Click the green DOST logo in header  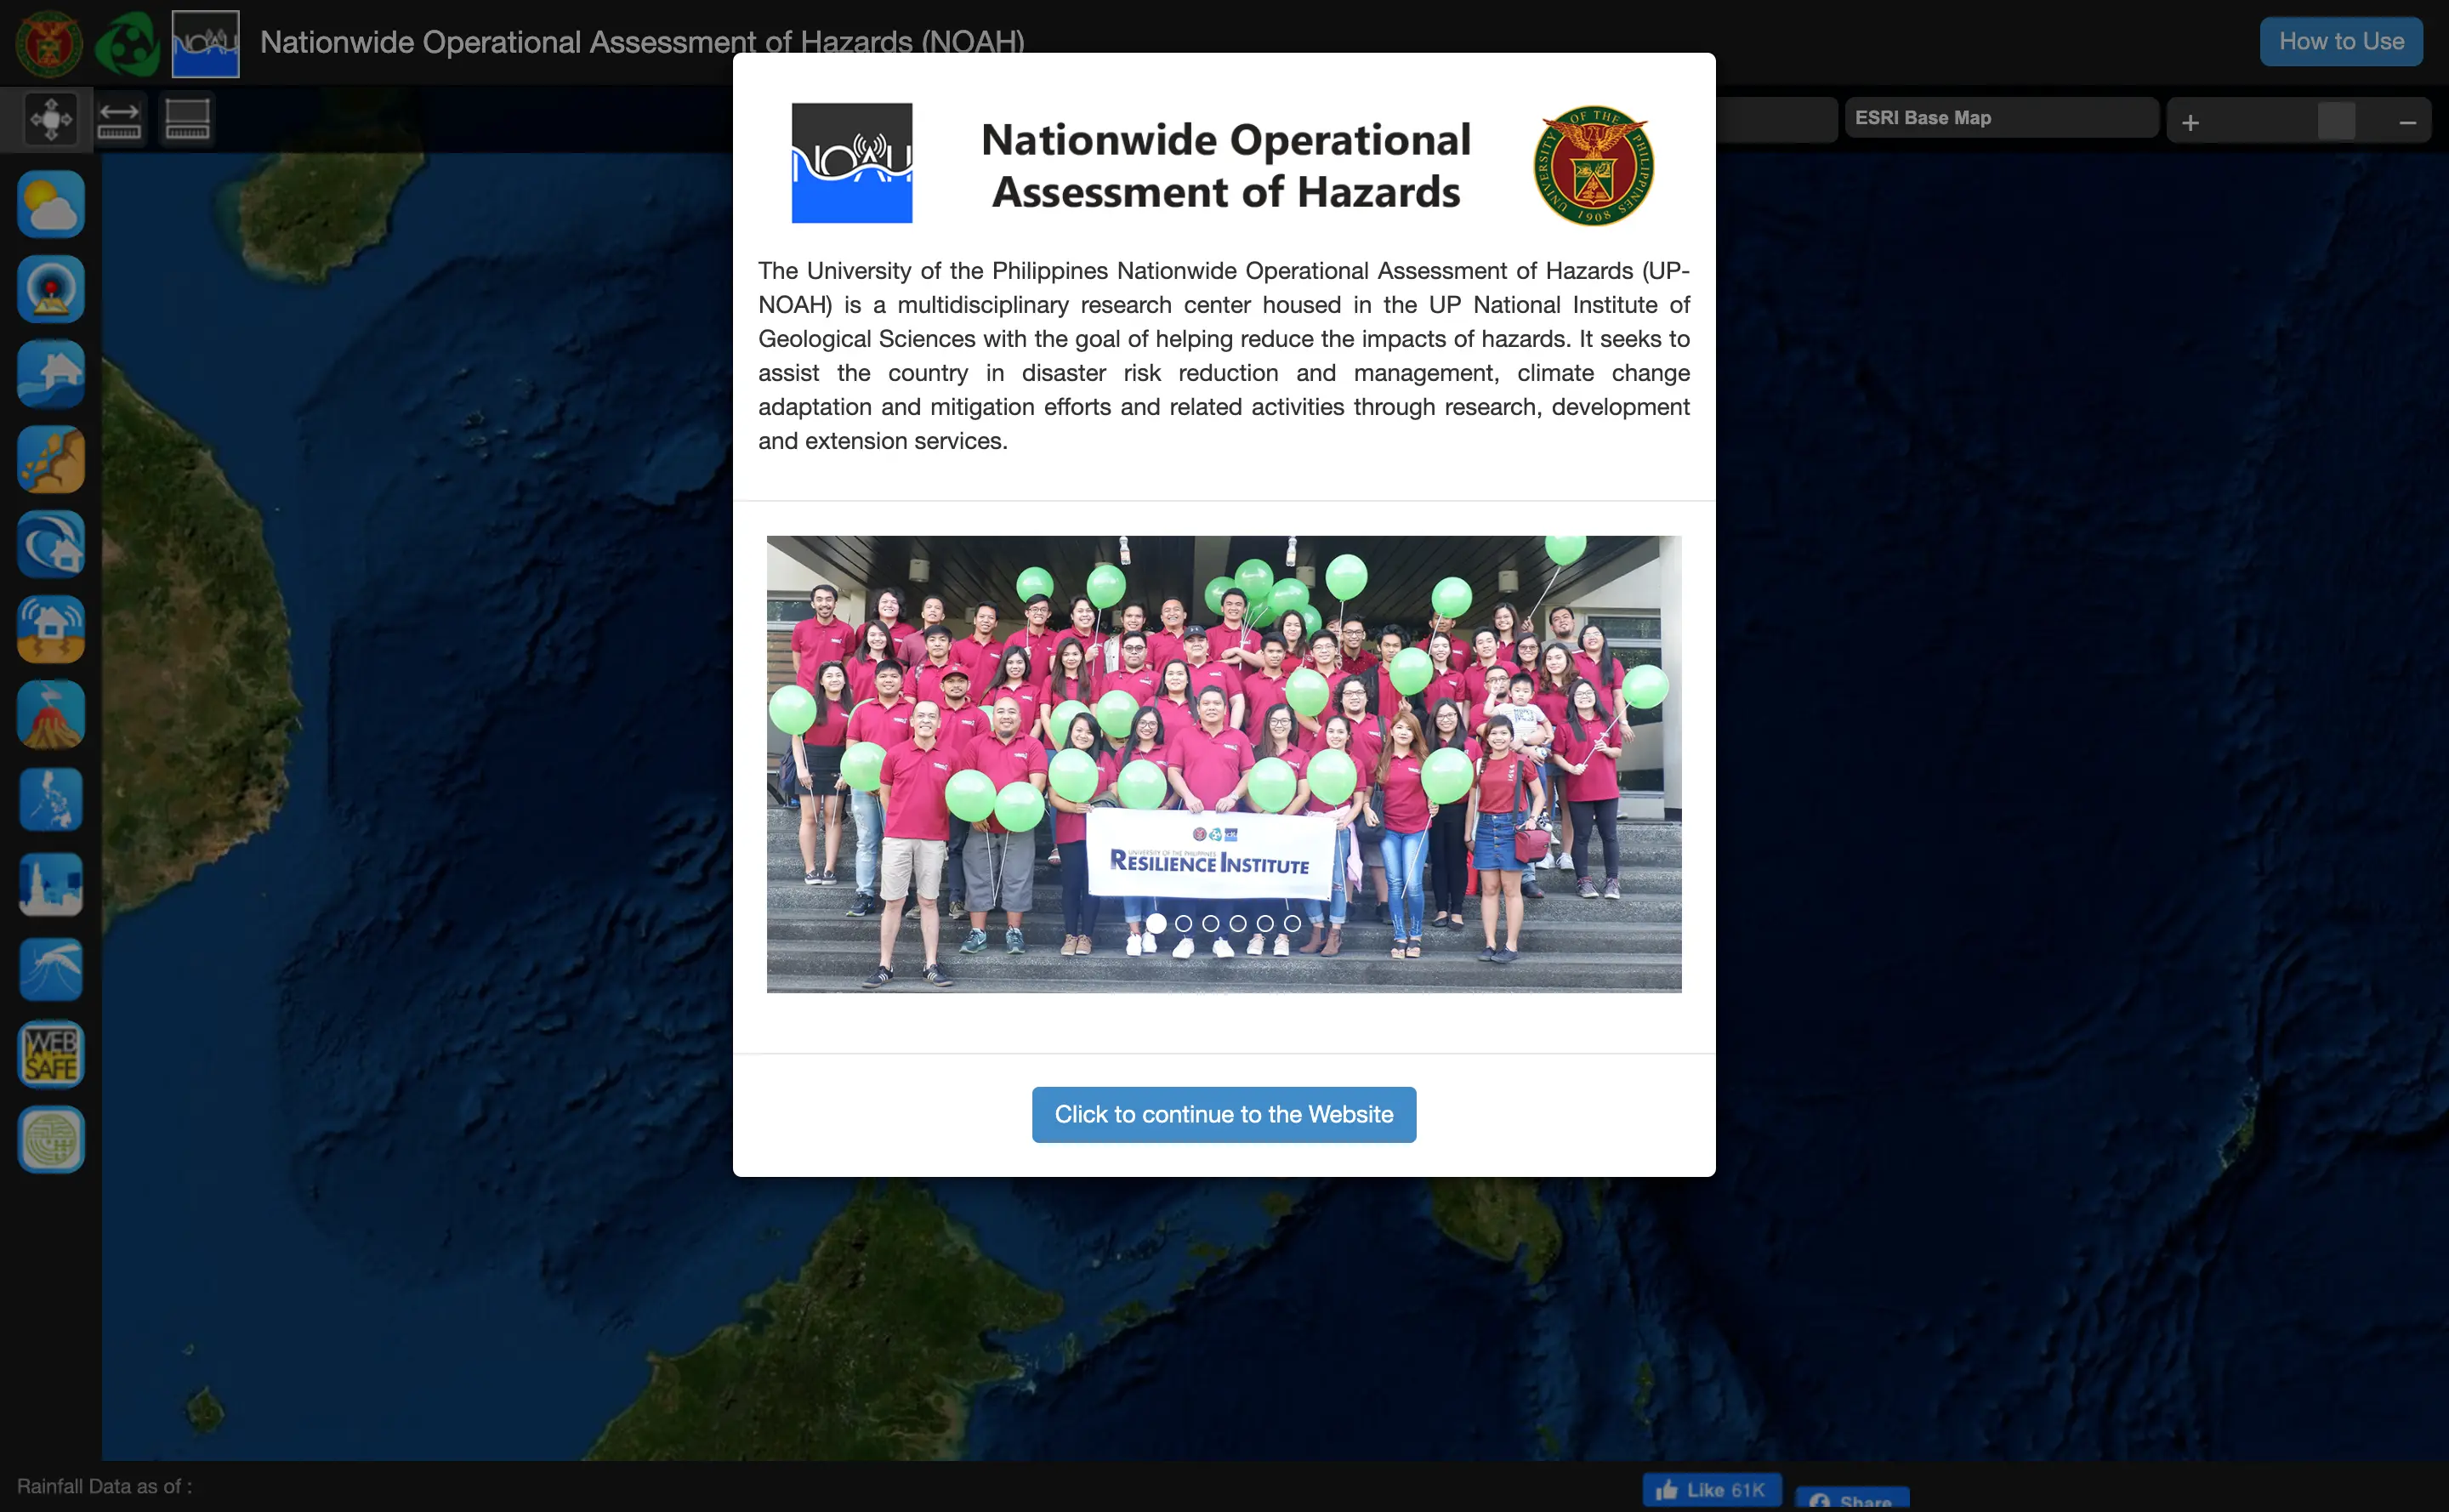point(127,43)
